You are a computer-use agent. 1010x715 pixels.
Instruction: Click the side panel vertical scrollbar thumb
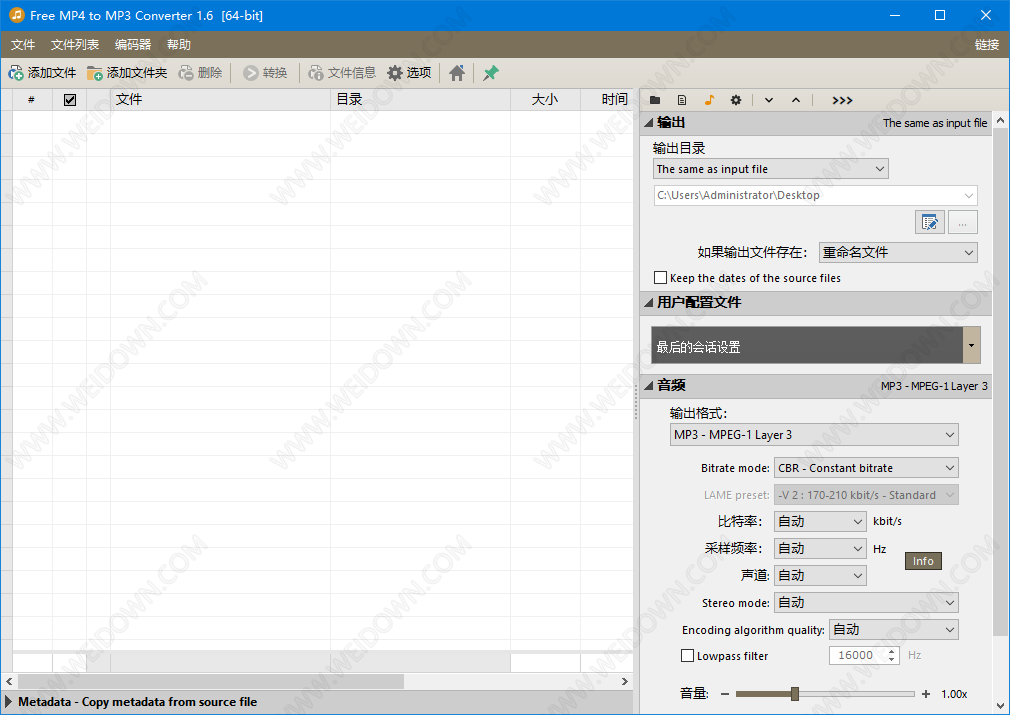[x=1000, y=380]
